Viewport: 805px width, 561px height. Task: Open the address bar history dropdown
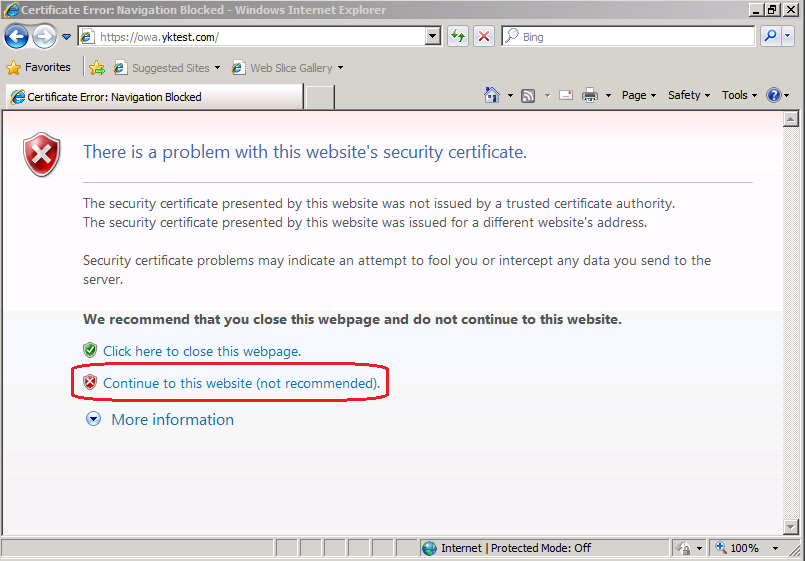pyautogui.click(x=433, y=37)
